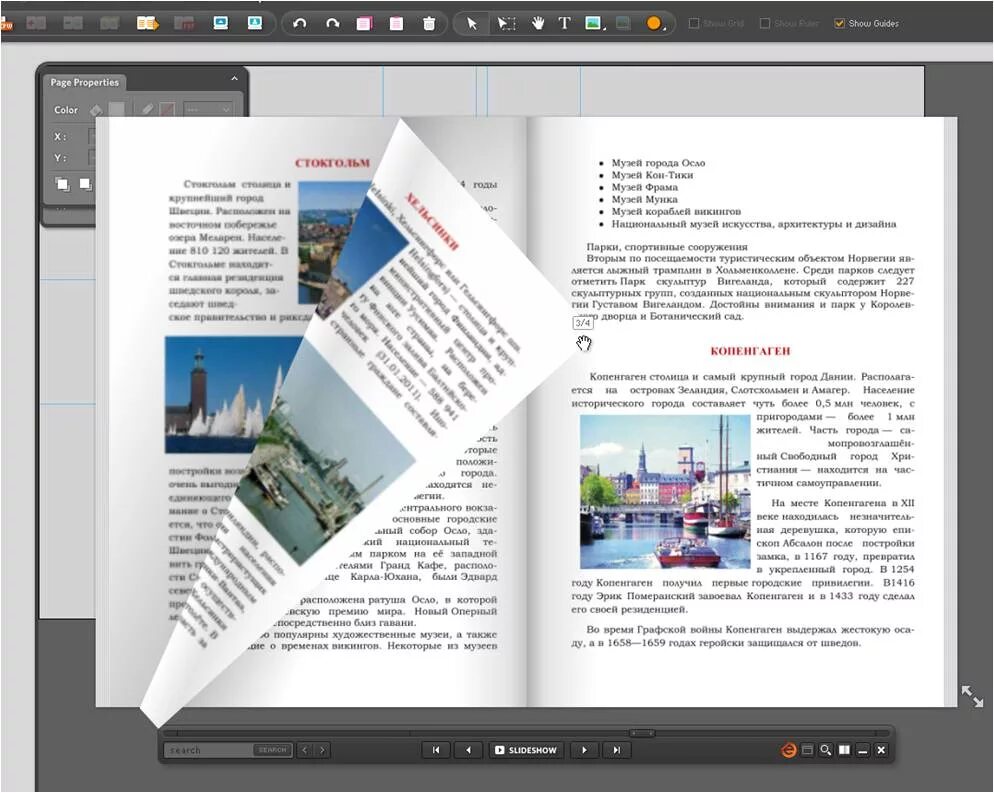Select the Text tool
The width and height of the screenshot is (994, 793).
point(564,23)
